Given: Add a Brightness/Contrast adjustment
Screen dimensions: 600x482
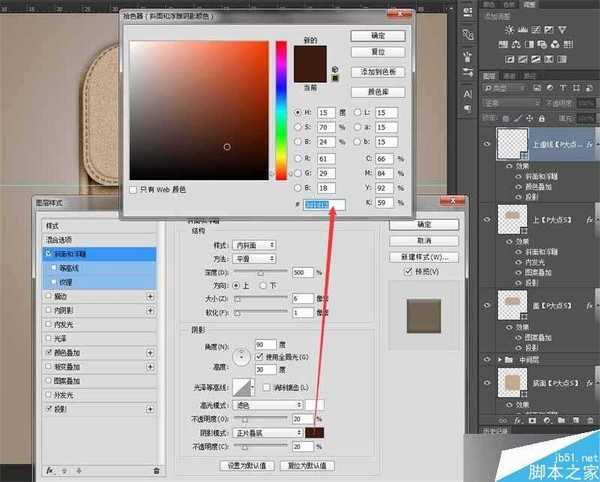Looking at the screenshot, I should coord(509,30).
